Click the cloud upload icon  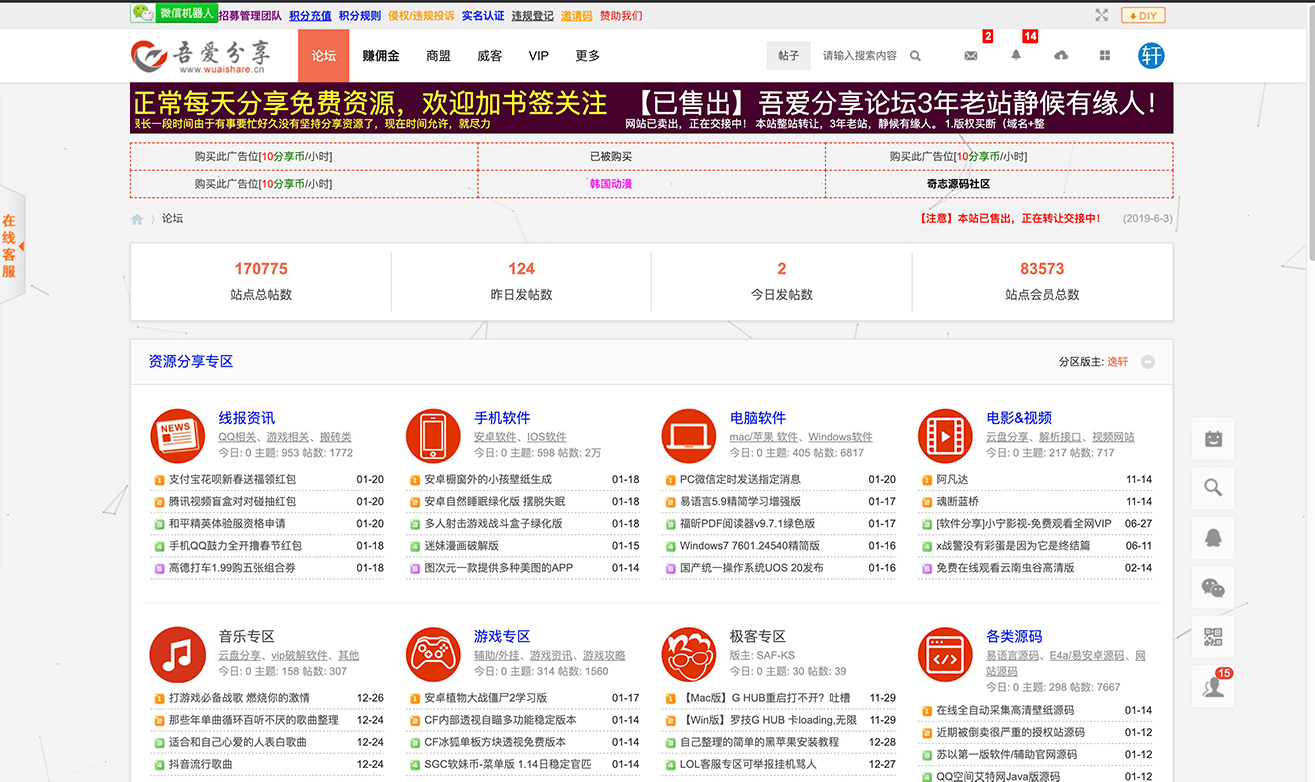pos(1061,56)
